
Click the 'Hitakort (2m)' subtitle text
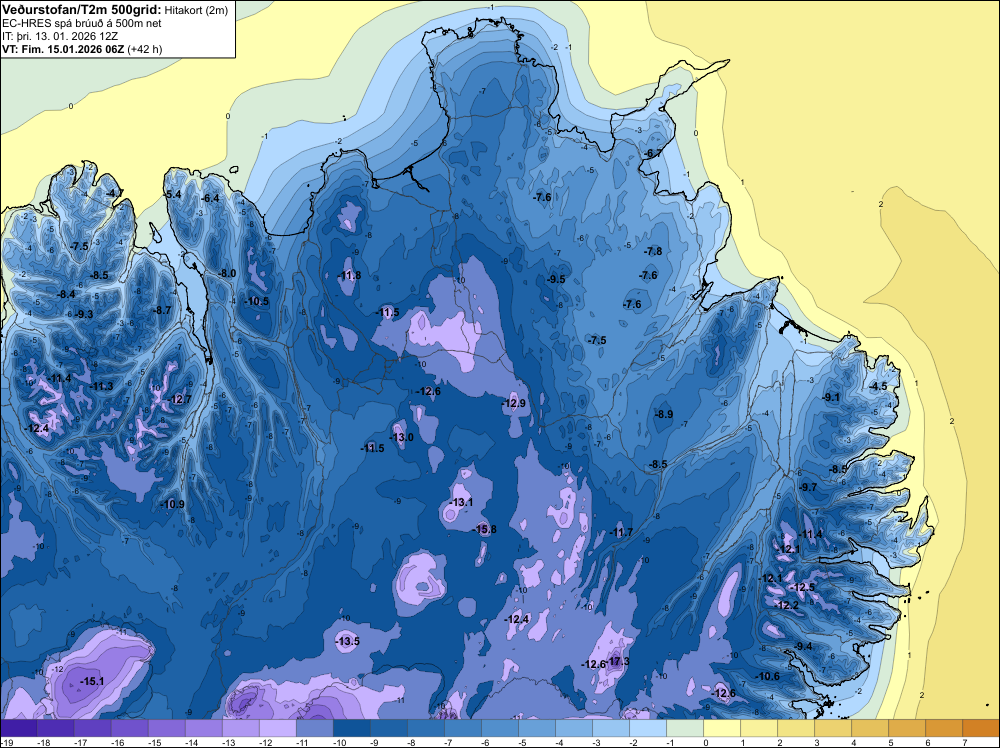[196, 10]
